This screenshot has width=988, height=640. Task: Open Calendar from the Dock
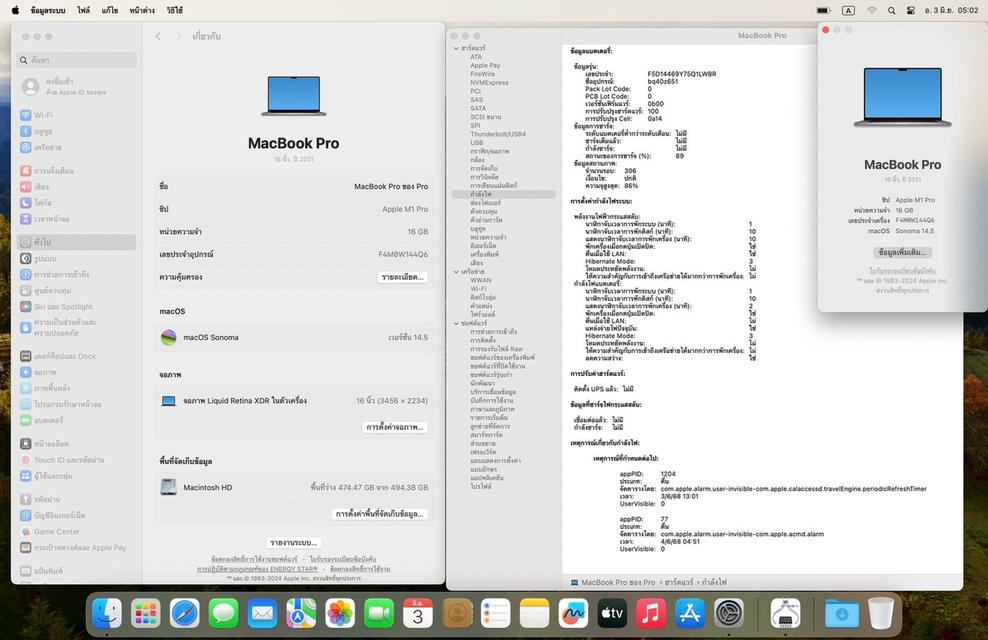[418, 613]
